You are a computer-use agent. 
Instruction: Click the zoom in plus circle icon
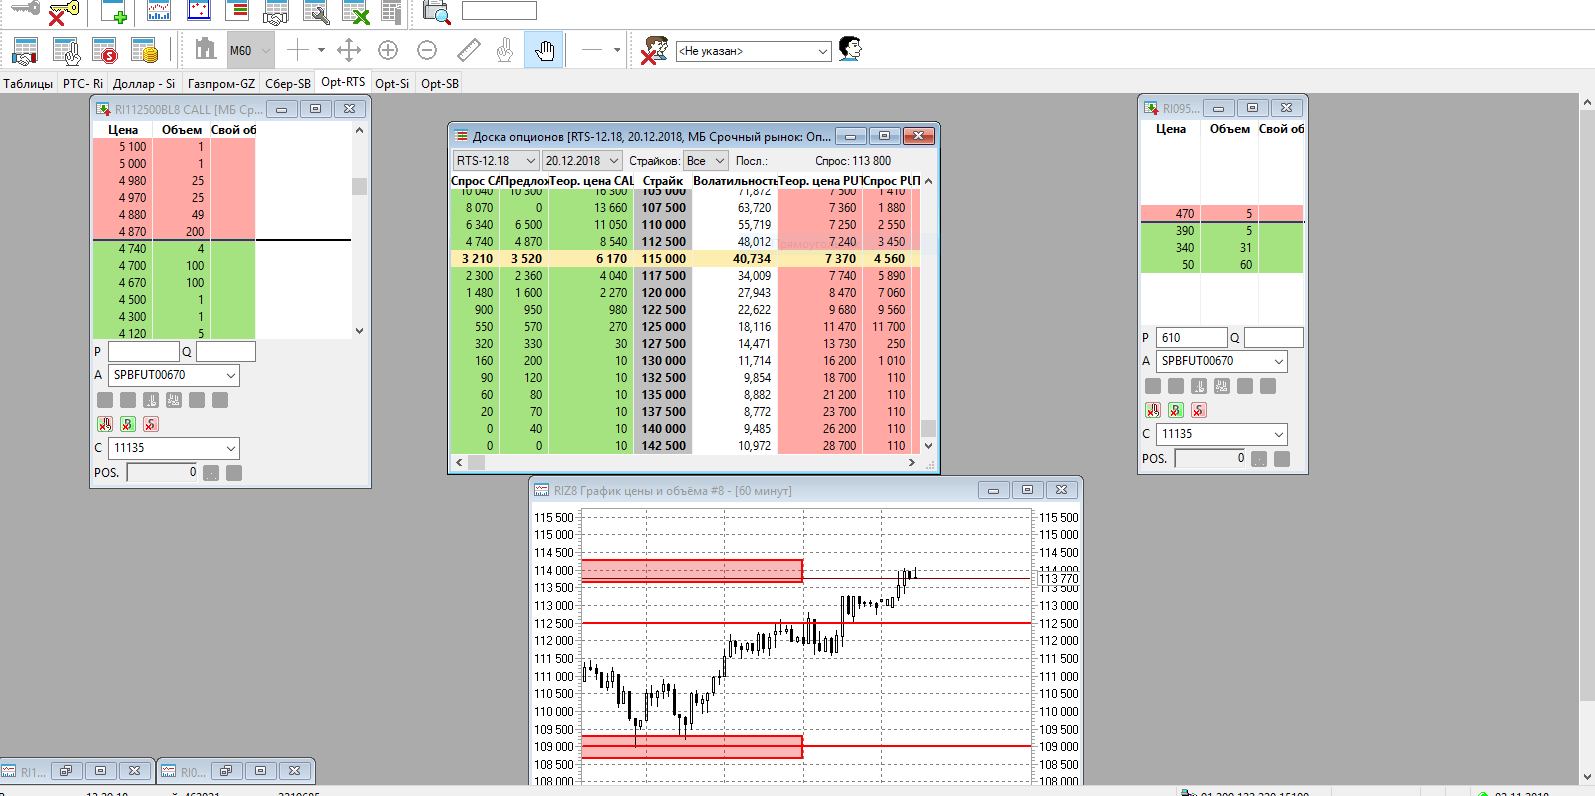click(388, 50)
